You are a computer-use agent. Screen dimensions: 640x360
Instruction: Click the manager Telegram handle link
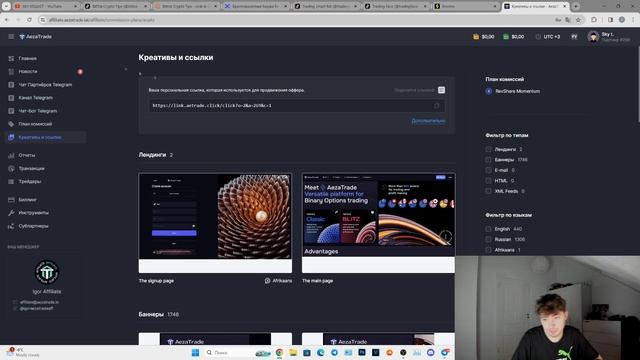[36, 309]
